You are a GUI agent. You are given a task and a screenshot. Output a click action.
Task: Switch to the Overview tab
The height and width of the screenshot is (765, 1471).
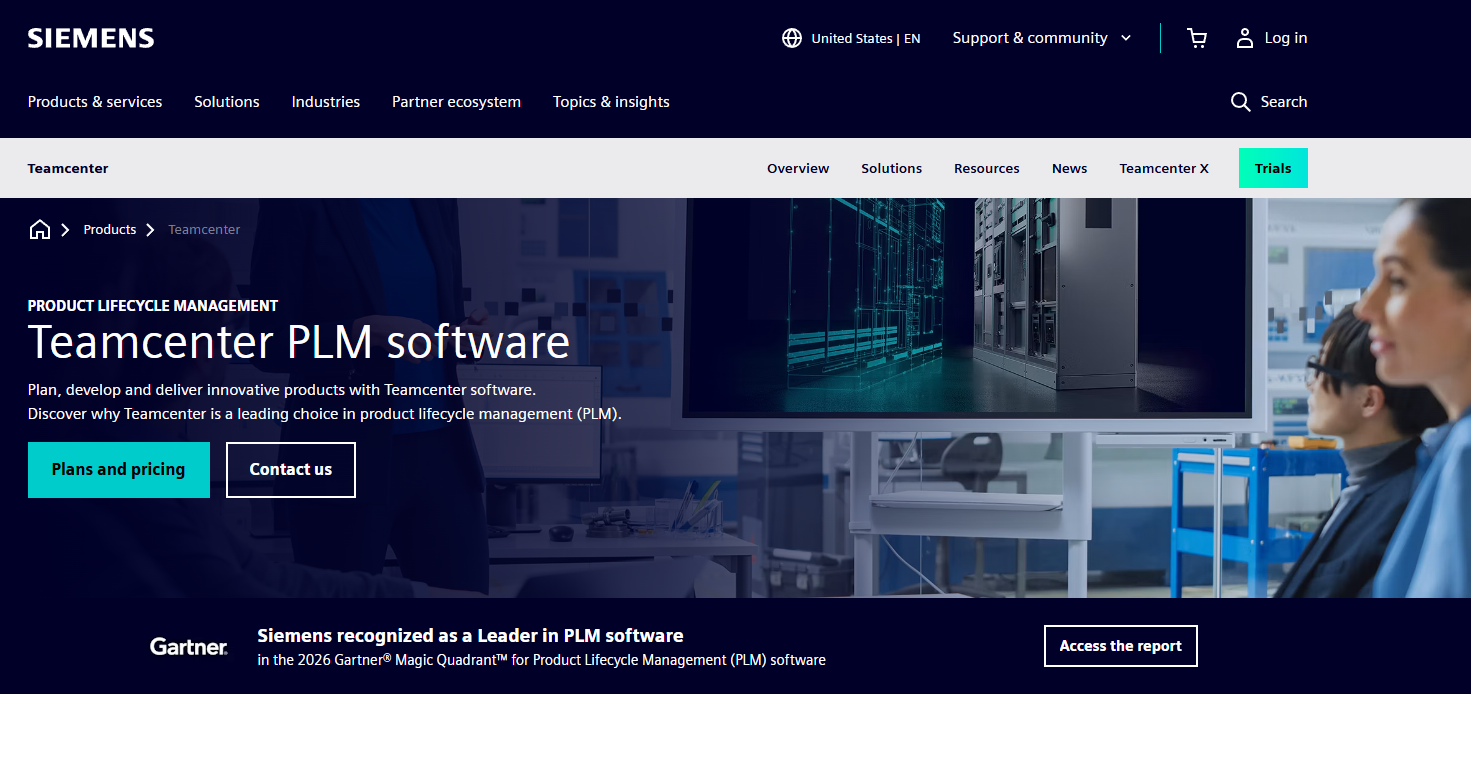coord(798,168)
